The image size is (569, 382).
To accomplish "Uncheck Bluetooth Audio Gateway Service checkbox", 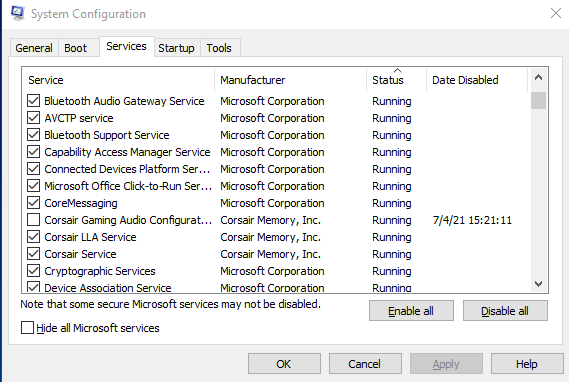I will click(33, 101).
